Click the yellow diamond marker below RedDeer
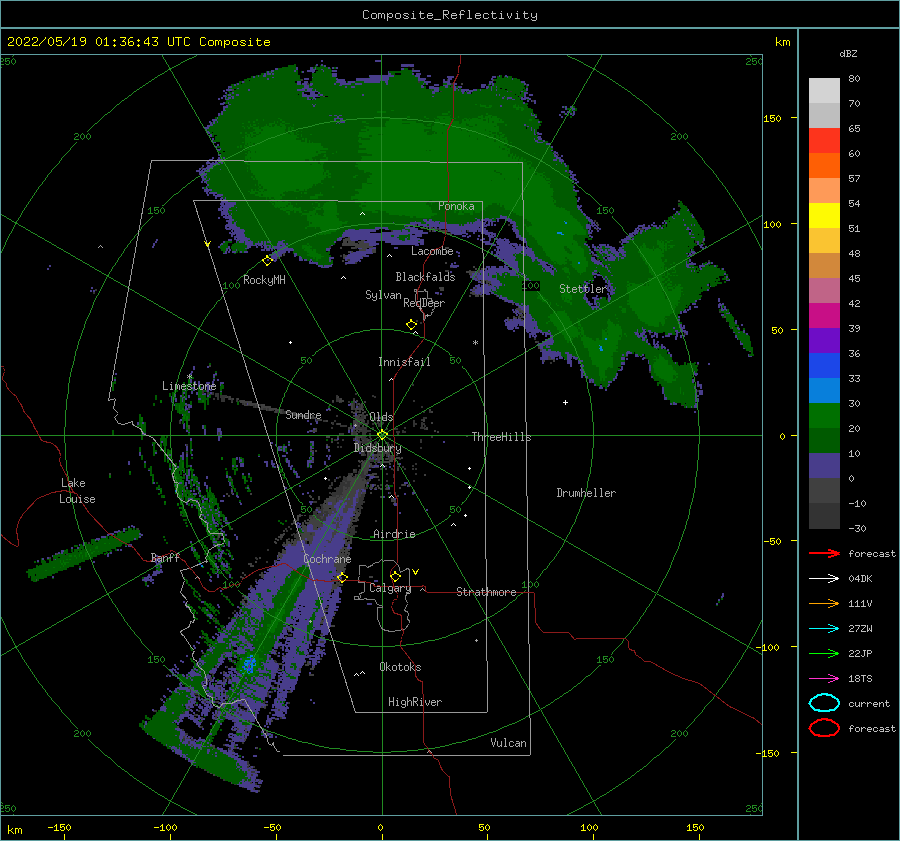 412,325
